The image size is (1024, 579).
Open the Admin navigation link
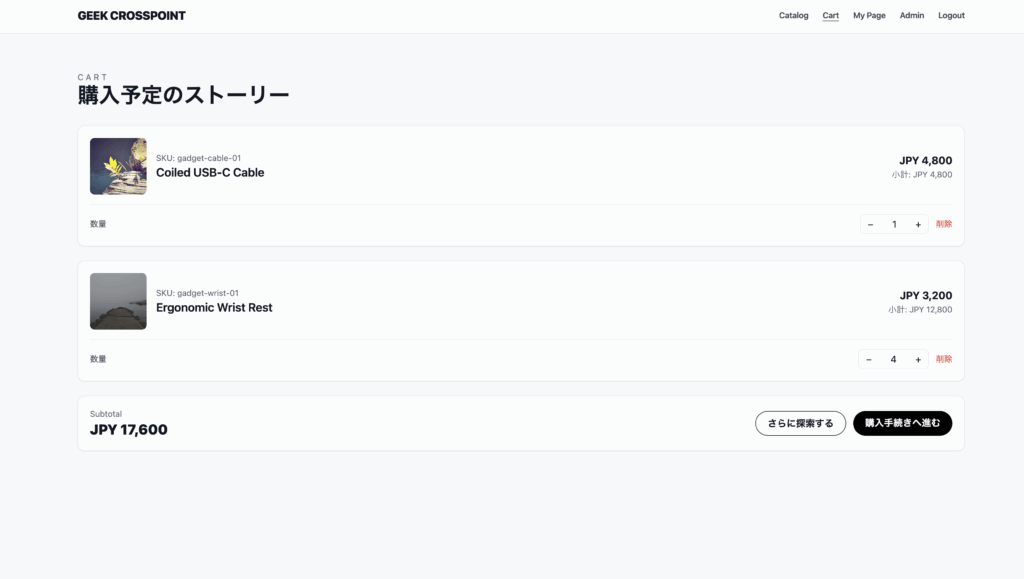click(x=911, y=16)
